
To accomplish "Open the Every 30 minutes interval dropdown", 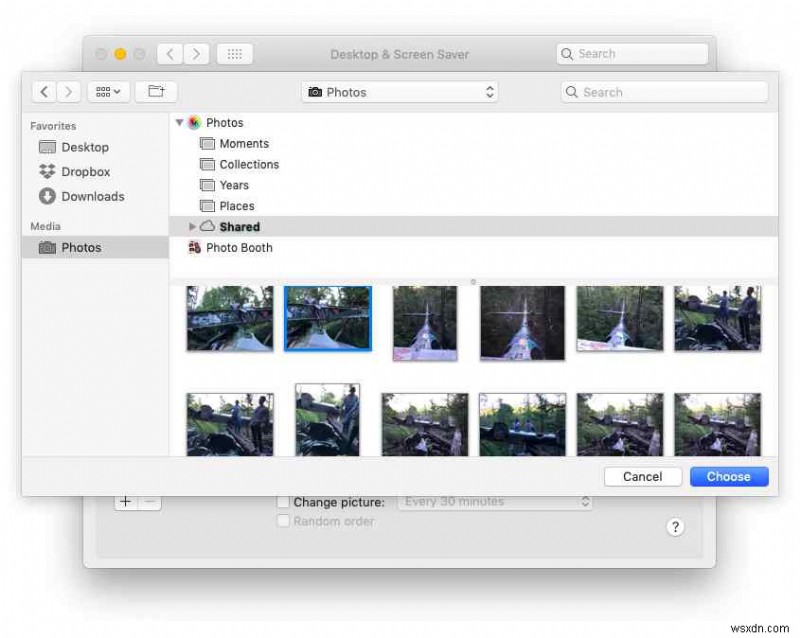I will [495, 502].
